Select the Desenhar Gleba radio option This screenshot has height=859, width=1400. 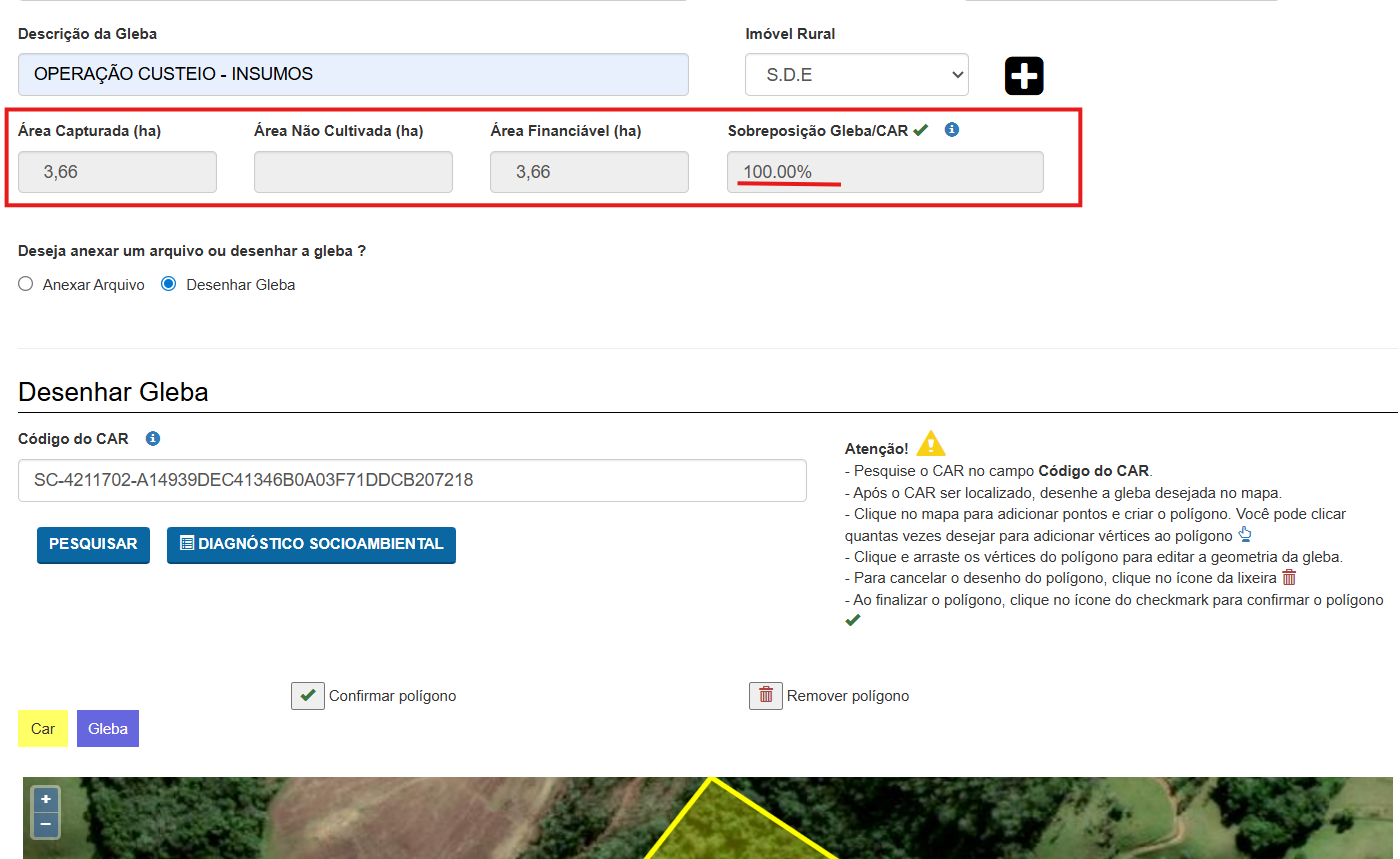click(x=169, y=285)
